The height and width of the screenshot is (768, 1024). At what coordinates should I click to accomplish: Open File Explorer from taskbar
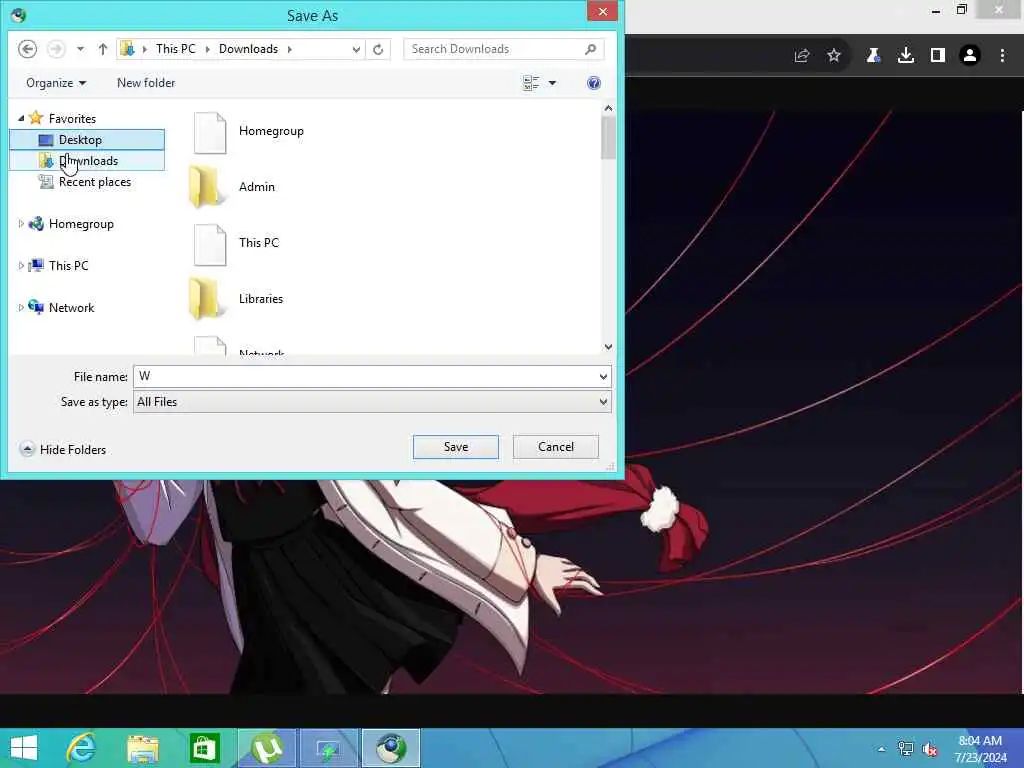point(142,748)
